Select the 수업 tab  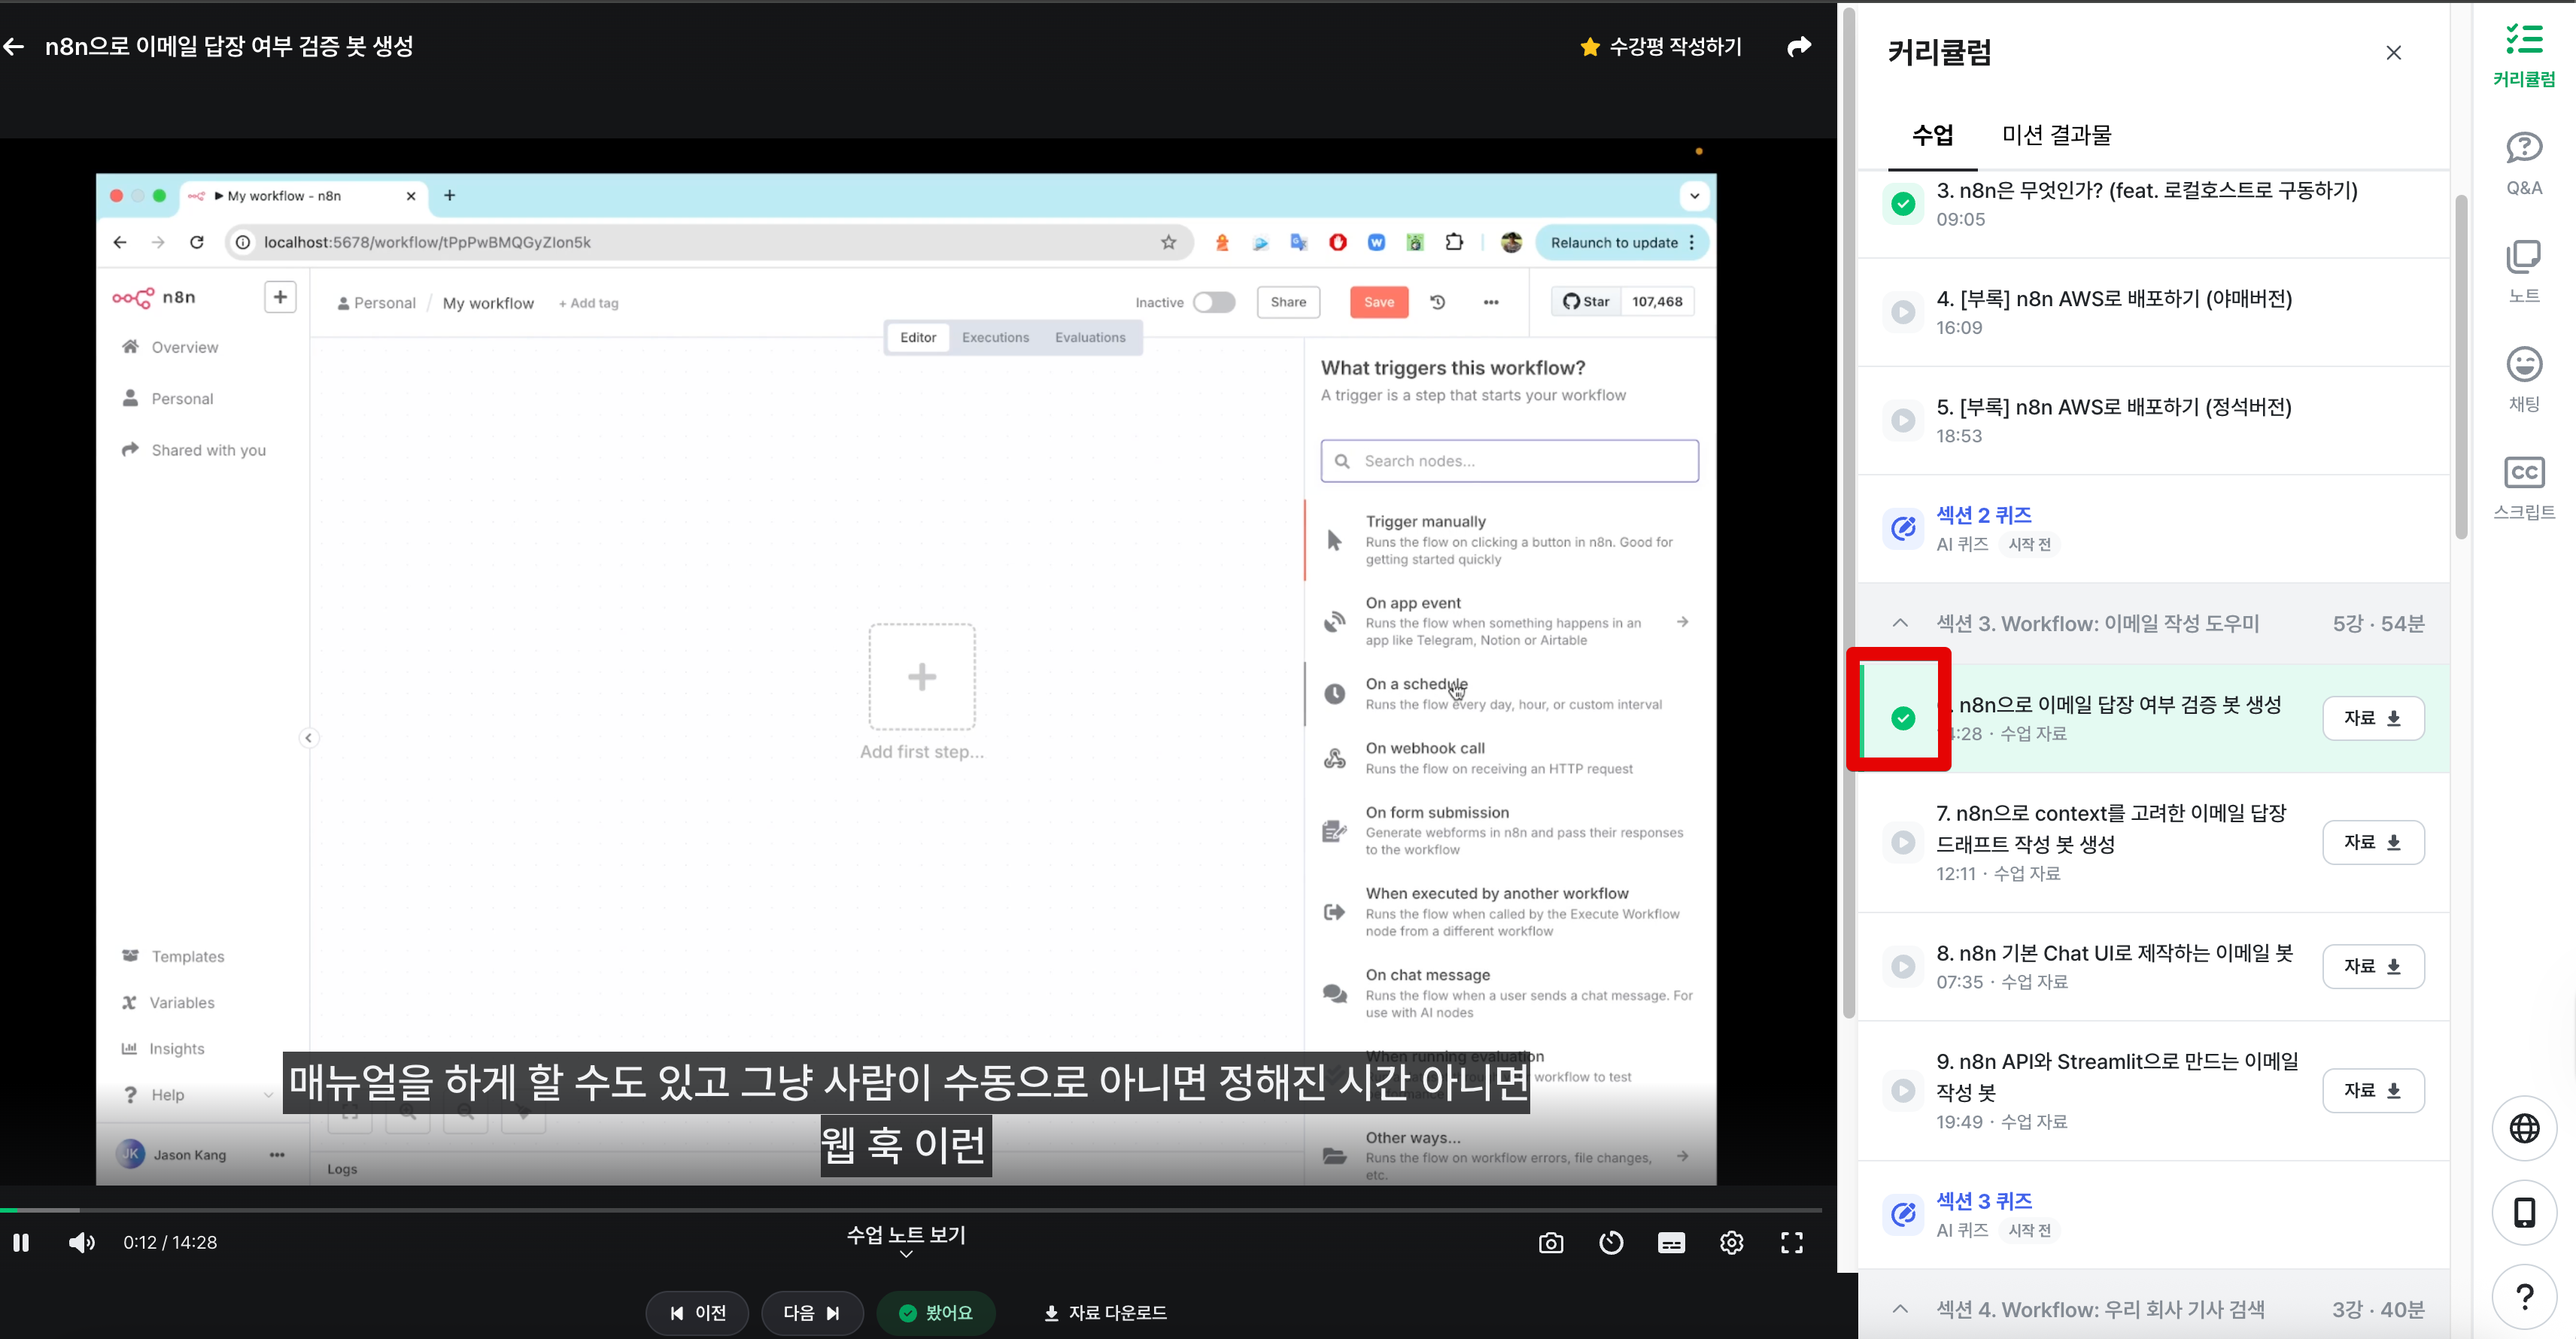(x=1932, y=135)
